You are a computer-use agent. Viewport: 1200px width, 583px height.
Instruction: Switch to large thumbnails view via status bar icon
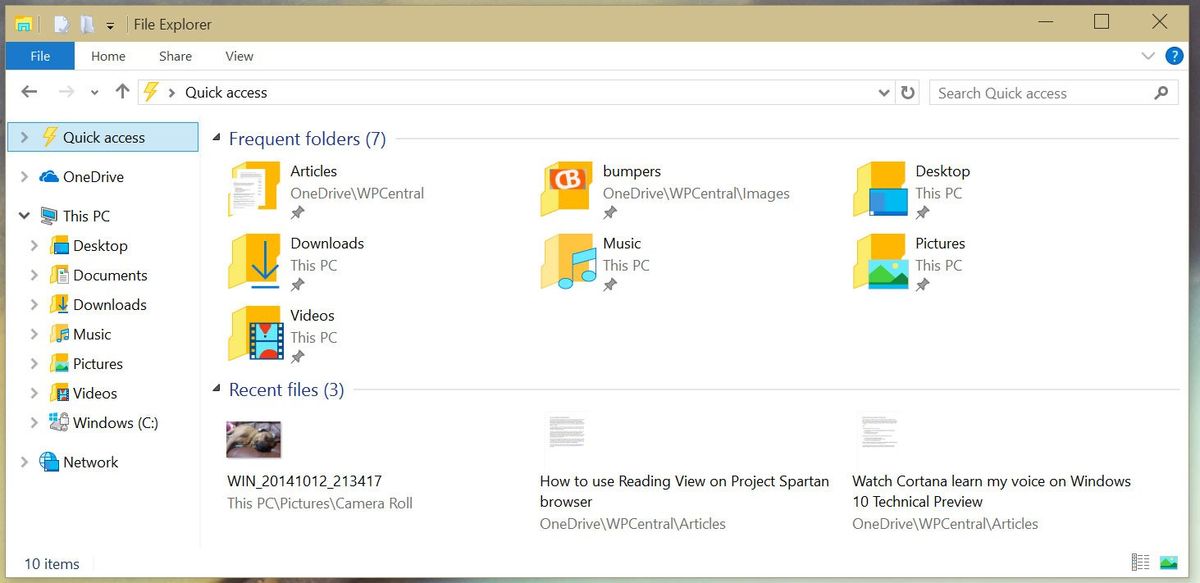1166,562
